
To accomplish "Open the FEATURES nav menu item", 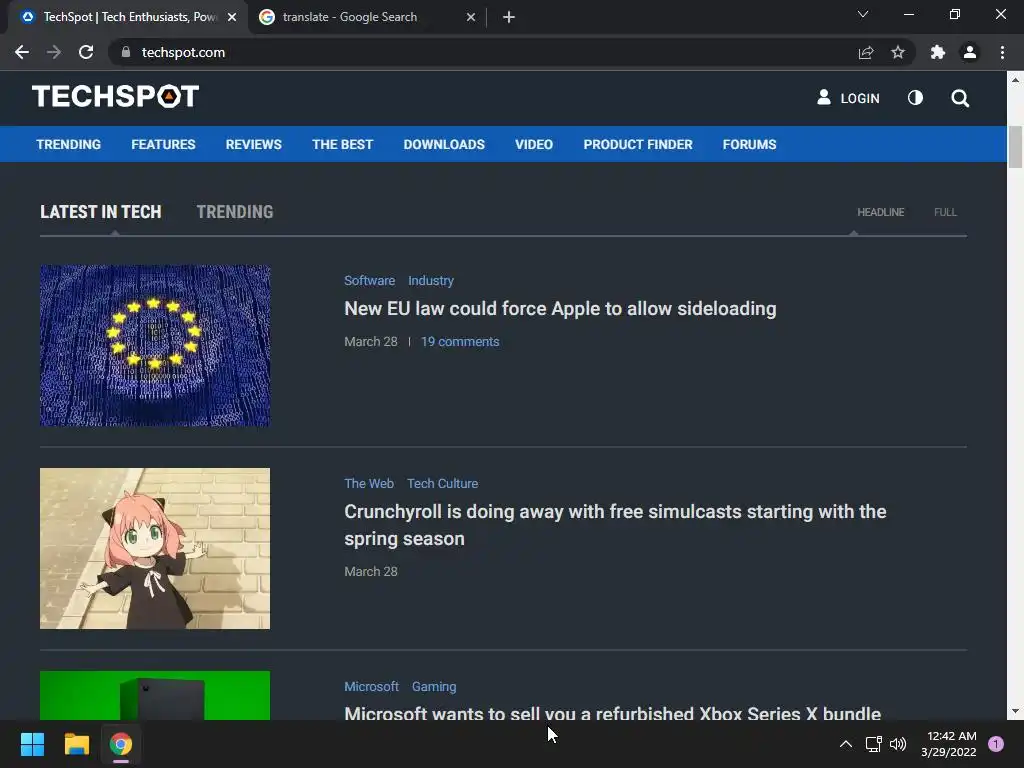I will click(163, 144).
